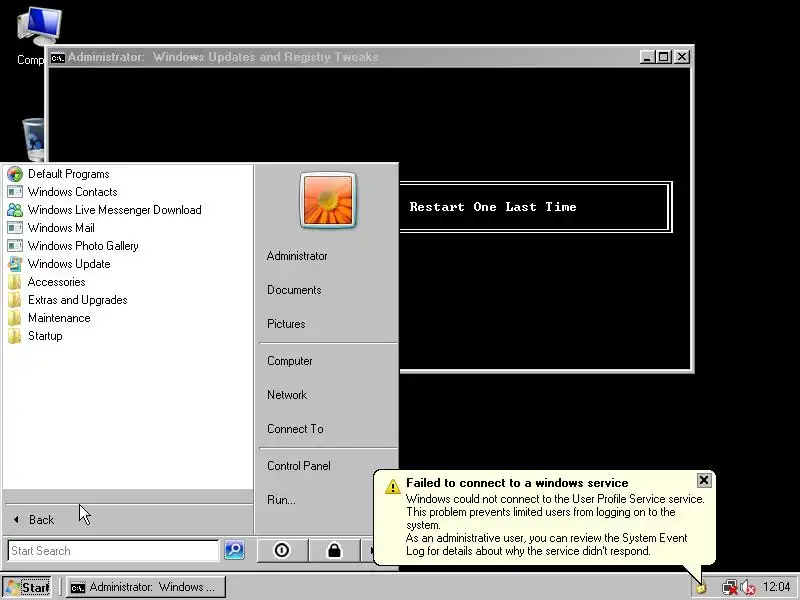Open Computer from the Start menu

pyautogui.click(x=289, y=361)
